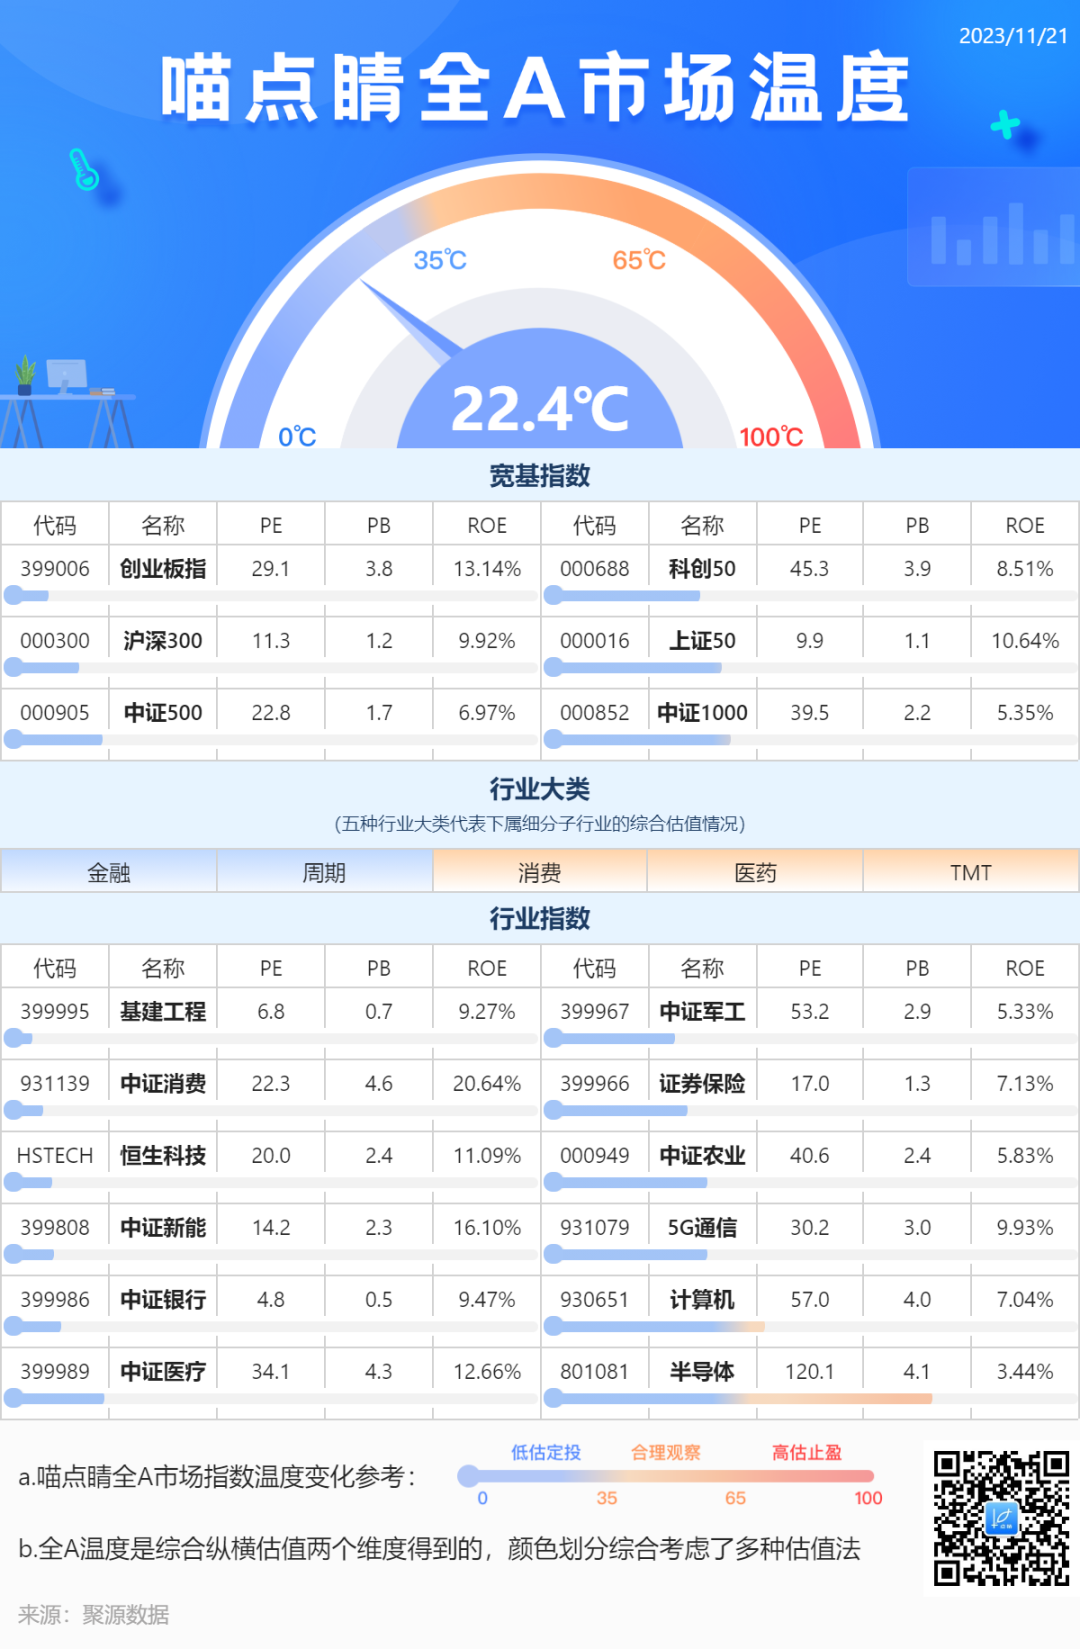Click the 22.4℃ temperature reading
Screen dimensions: 1080x1649
[540, 408]
